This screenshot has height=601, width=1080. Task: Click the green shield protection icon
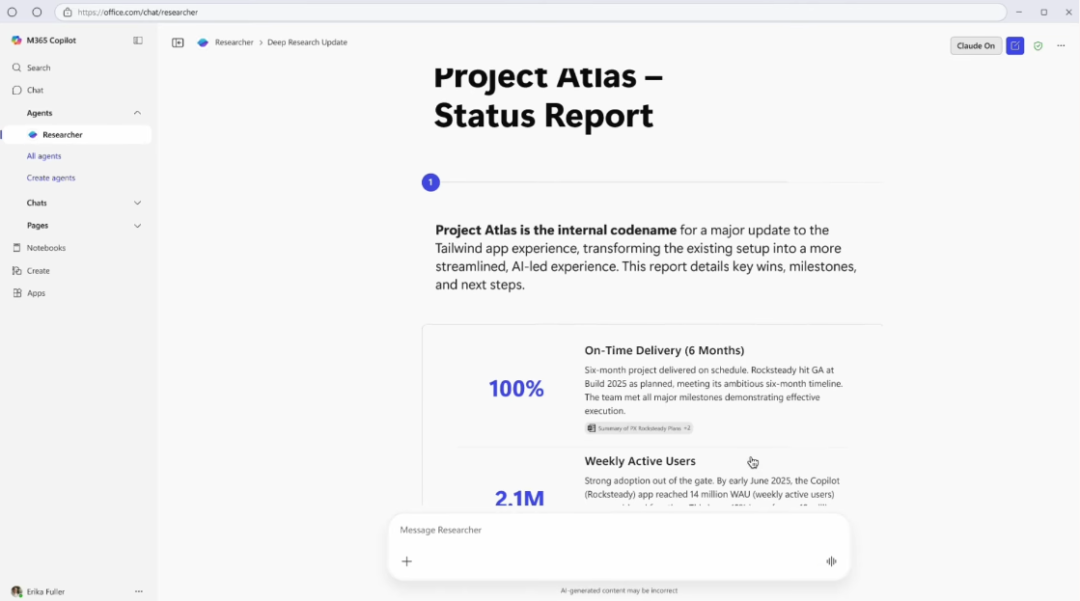pos(1038,46)
